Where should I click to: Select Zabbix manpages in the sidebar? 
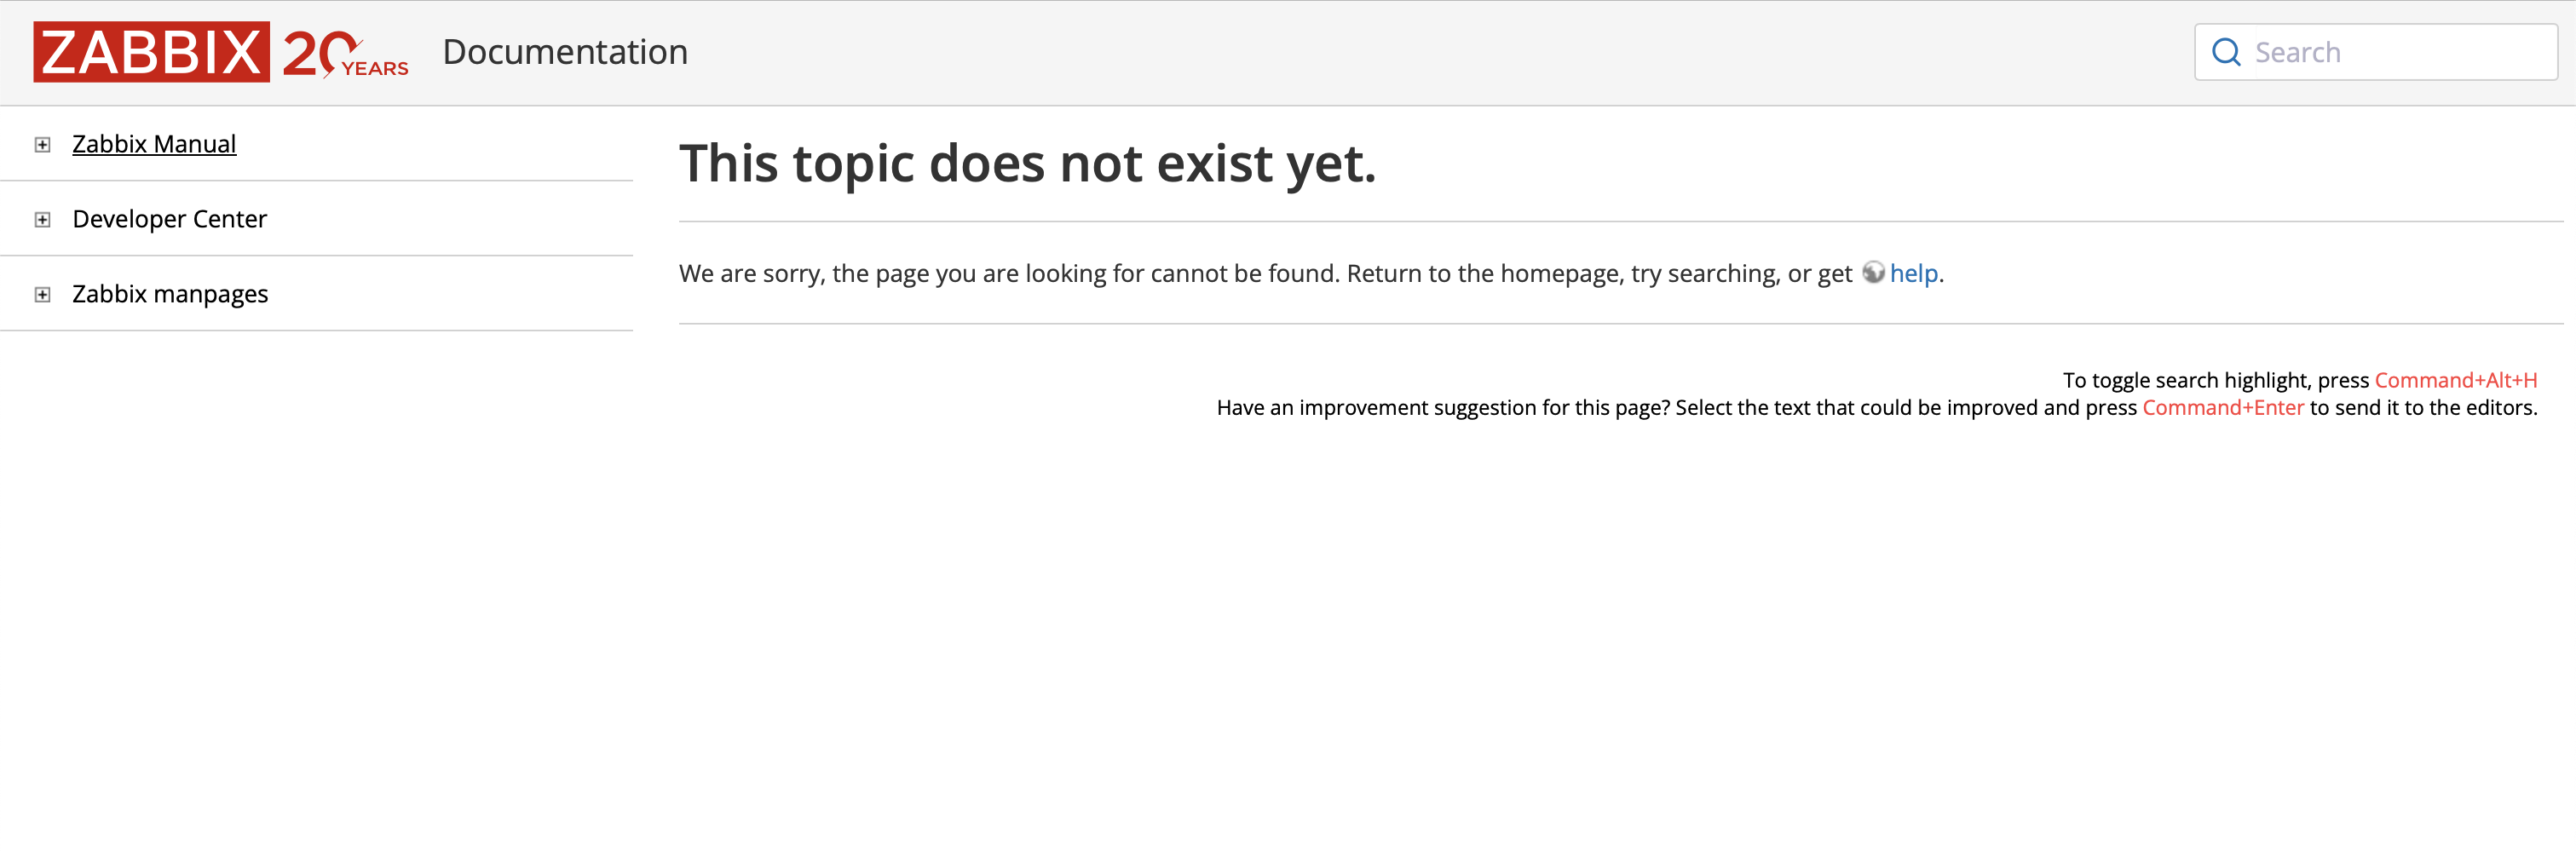point(170,294)
